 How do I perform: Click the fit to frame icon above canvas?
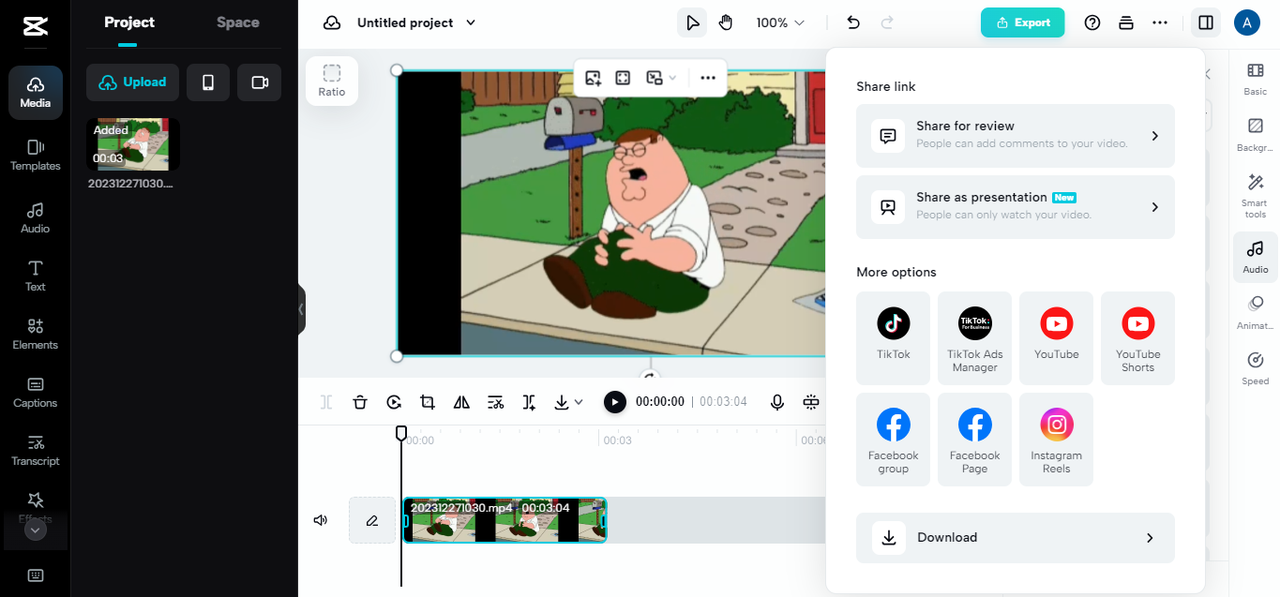(623, 77)
